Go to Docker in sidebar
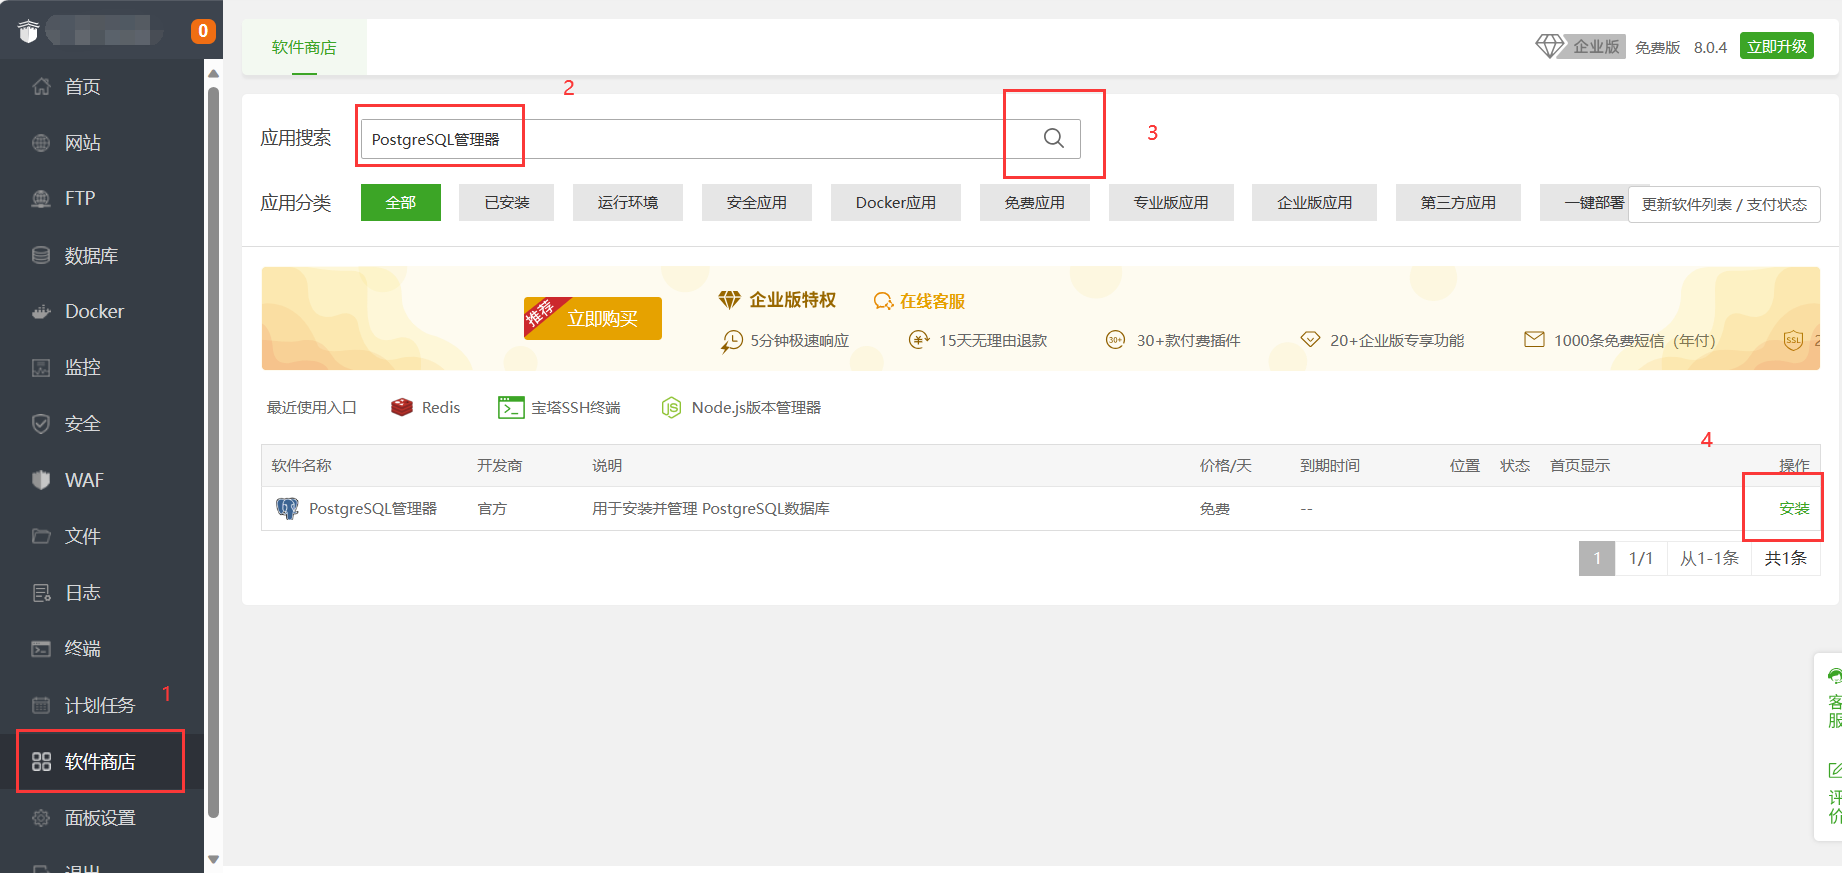 point(94,312)
